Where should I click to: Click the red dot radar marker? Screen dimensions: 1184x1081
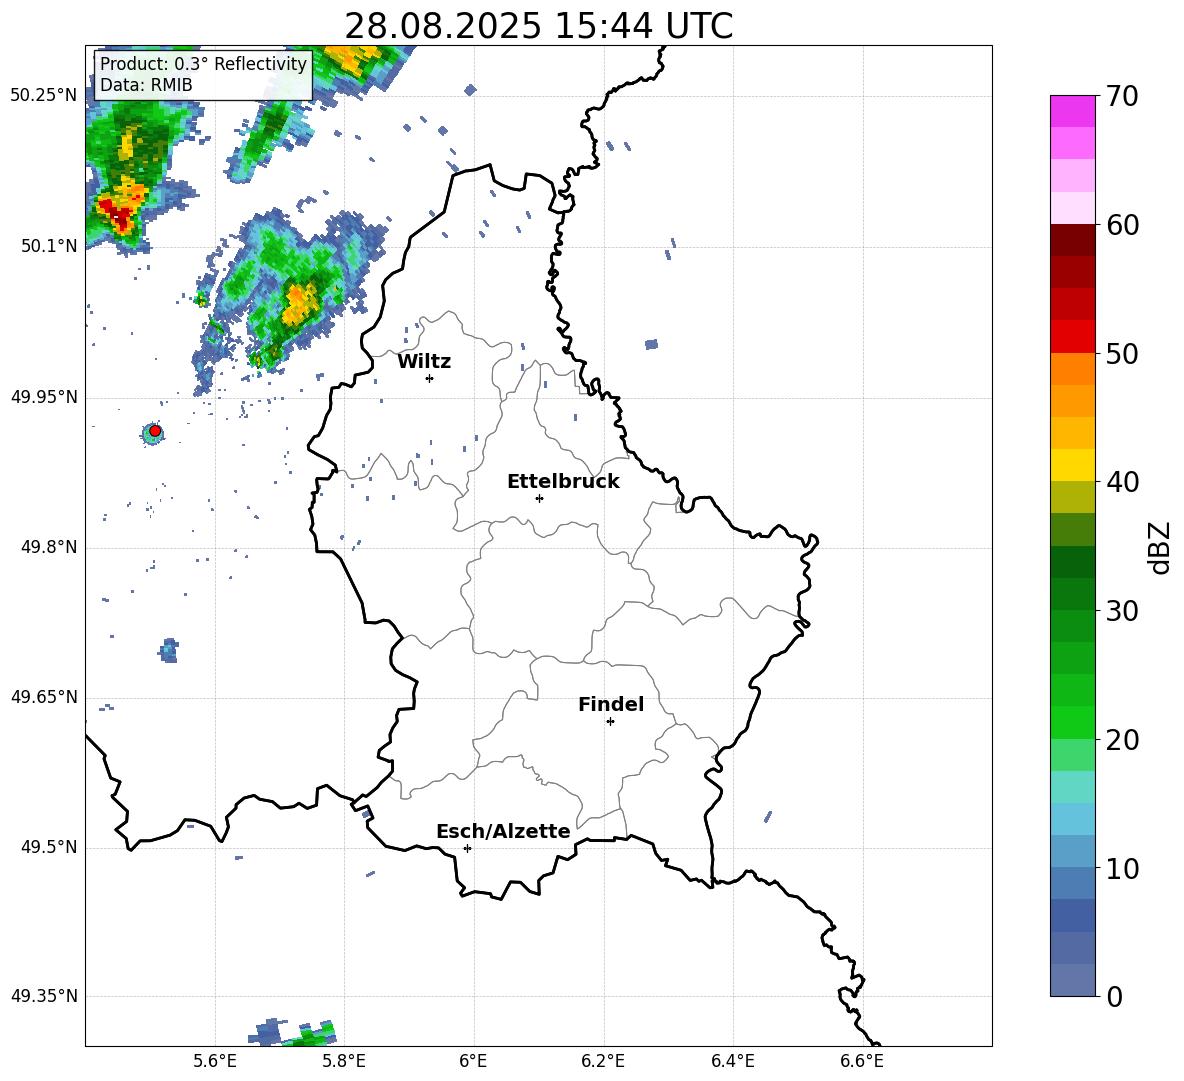[x=155, y=431]
